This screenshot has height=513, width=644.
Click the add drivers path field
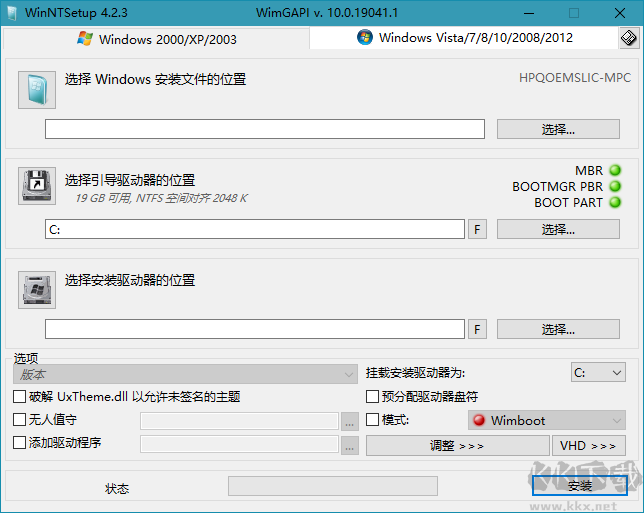pyautogui.click(x=239, y=444)
